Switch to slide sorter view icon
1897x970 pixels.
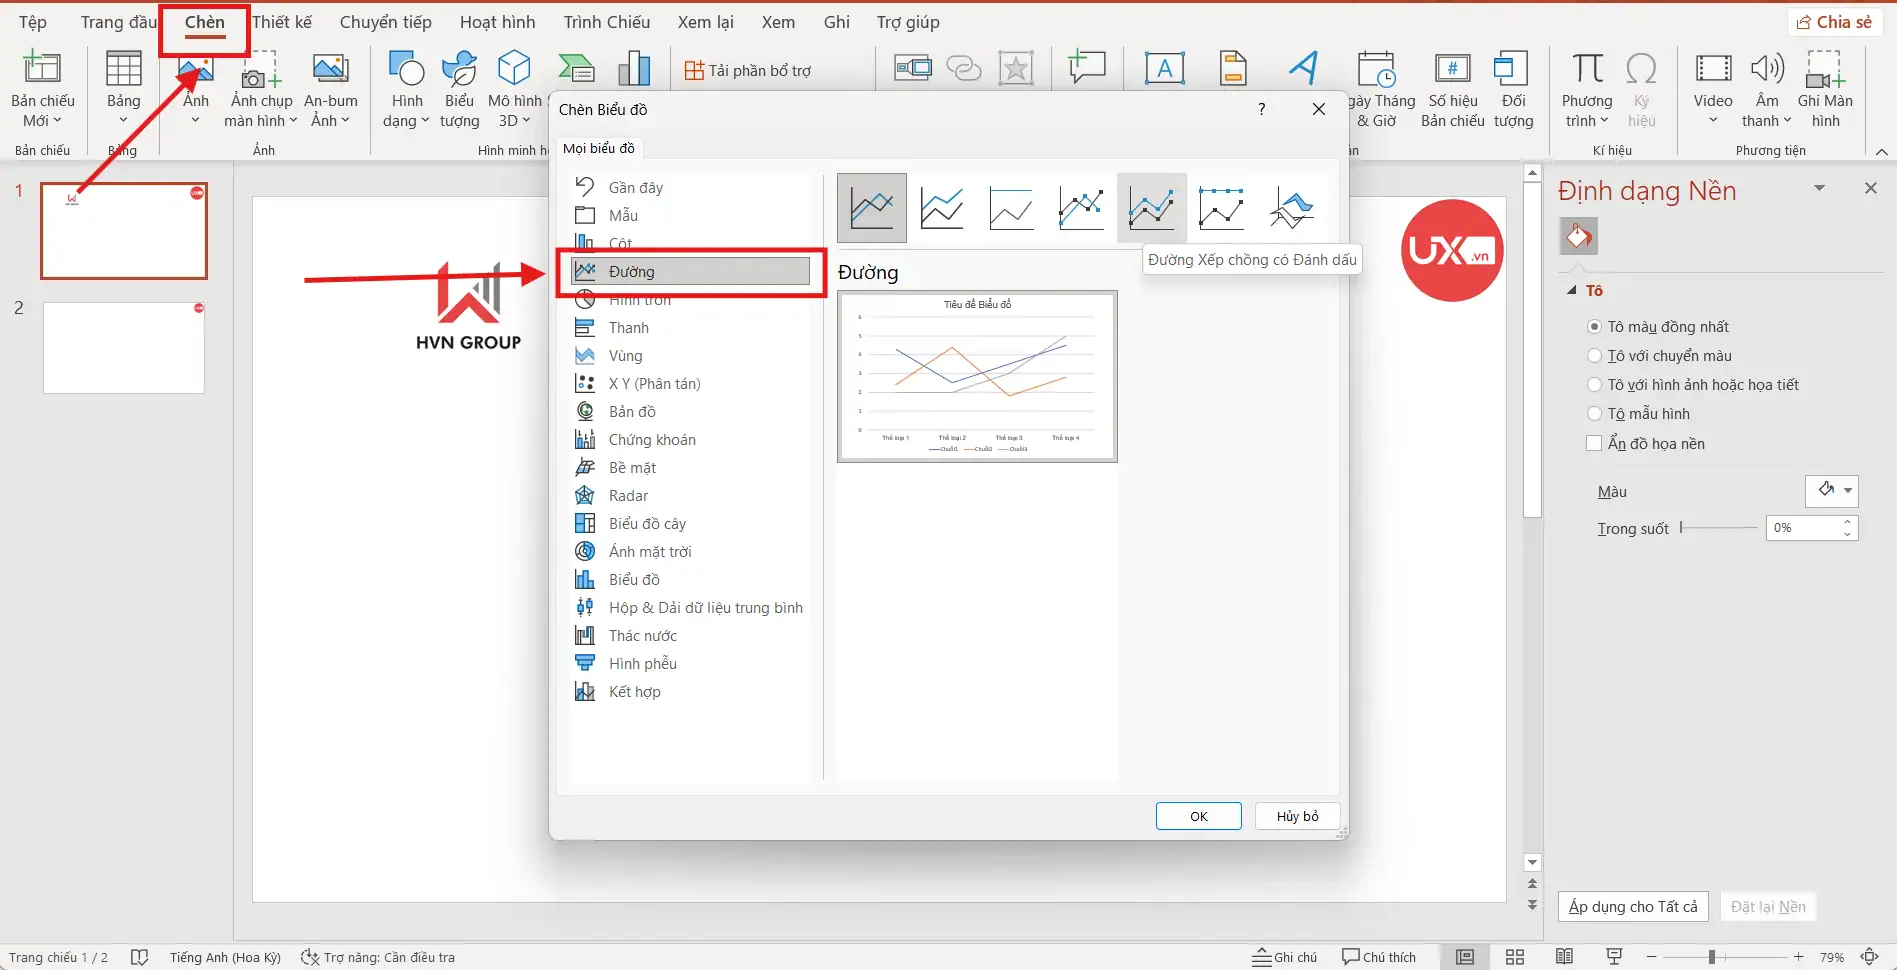(1514, 957)
